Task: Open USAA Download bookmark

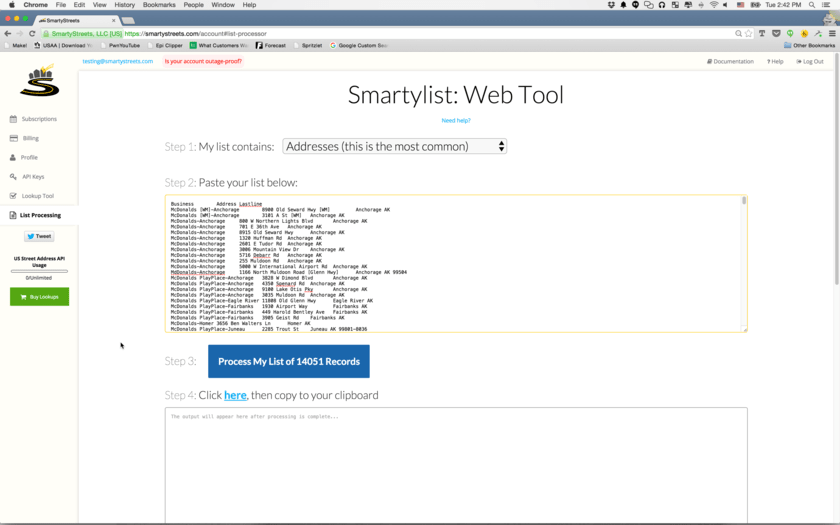Action: 63,46
